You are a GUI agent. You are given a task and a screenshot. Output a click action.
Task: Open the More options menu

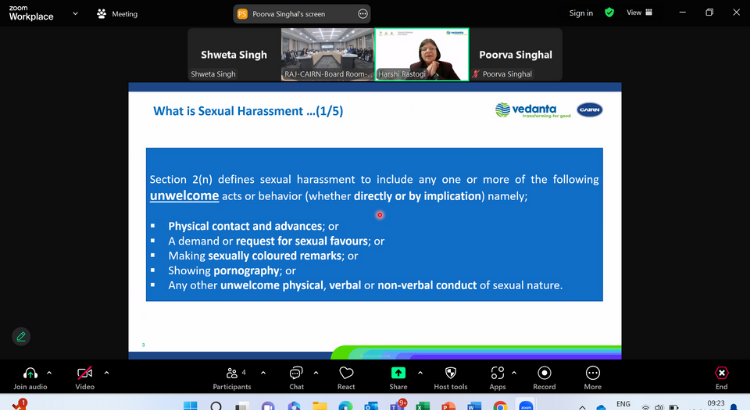[x=593, y=373]
